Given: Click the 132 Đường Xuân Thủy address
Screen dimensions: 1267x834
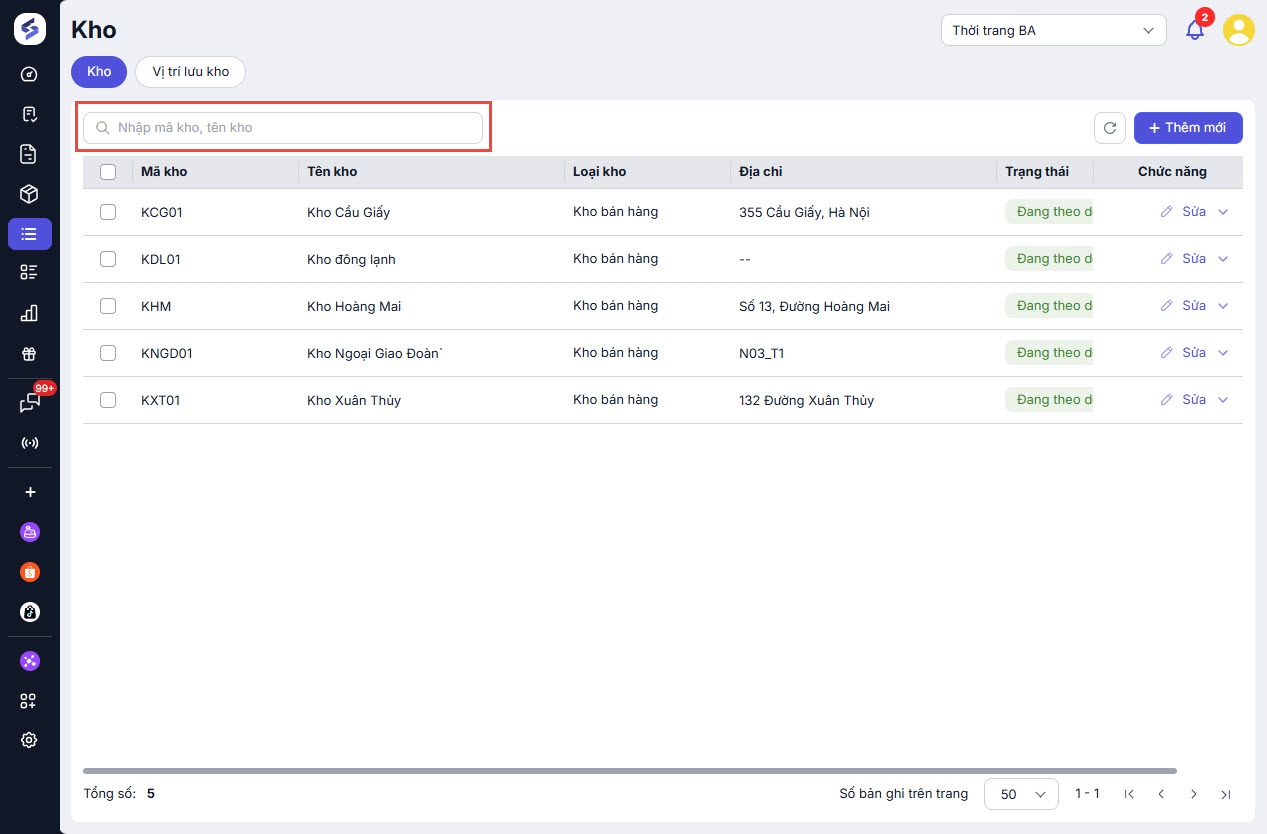Looking at the screenshot, I should point(806,400).
